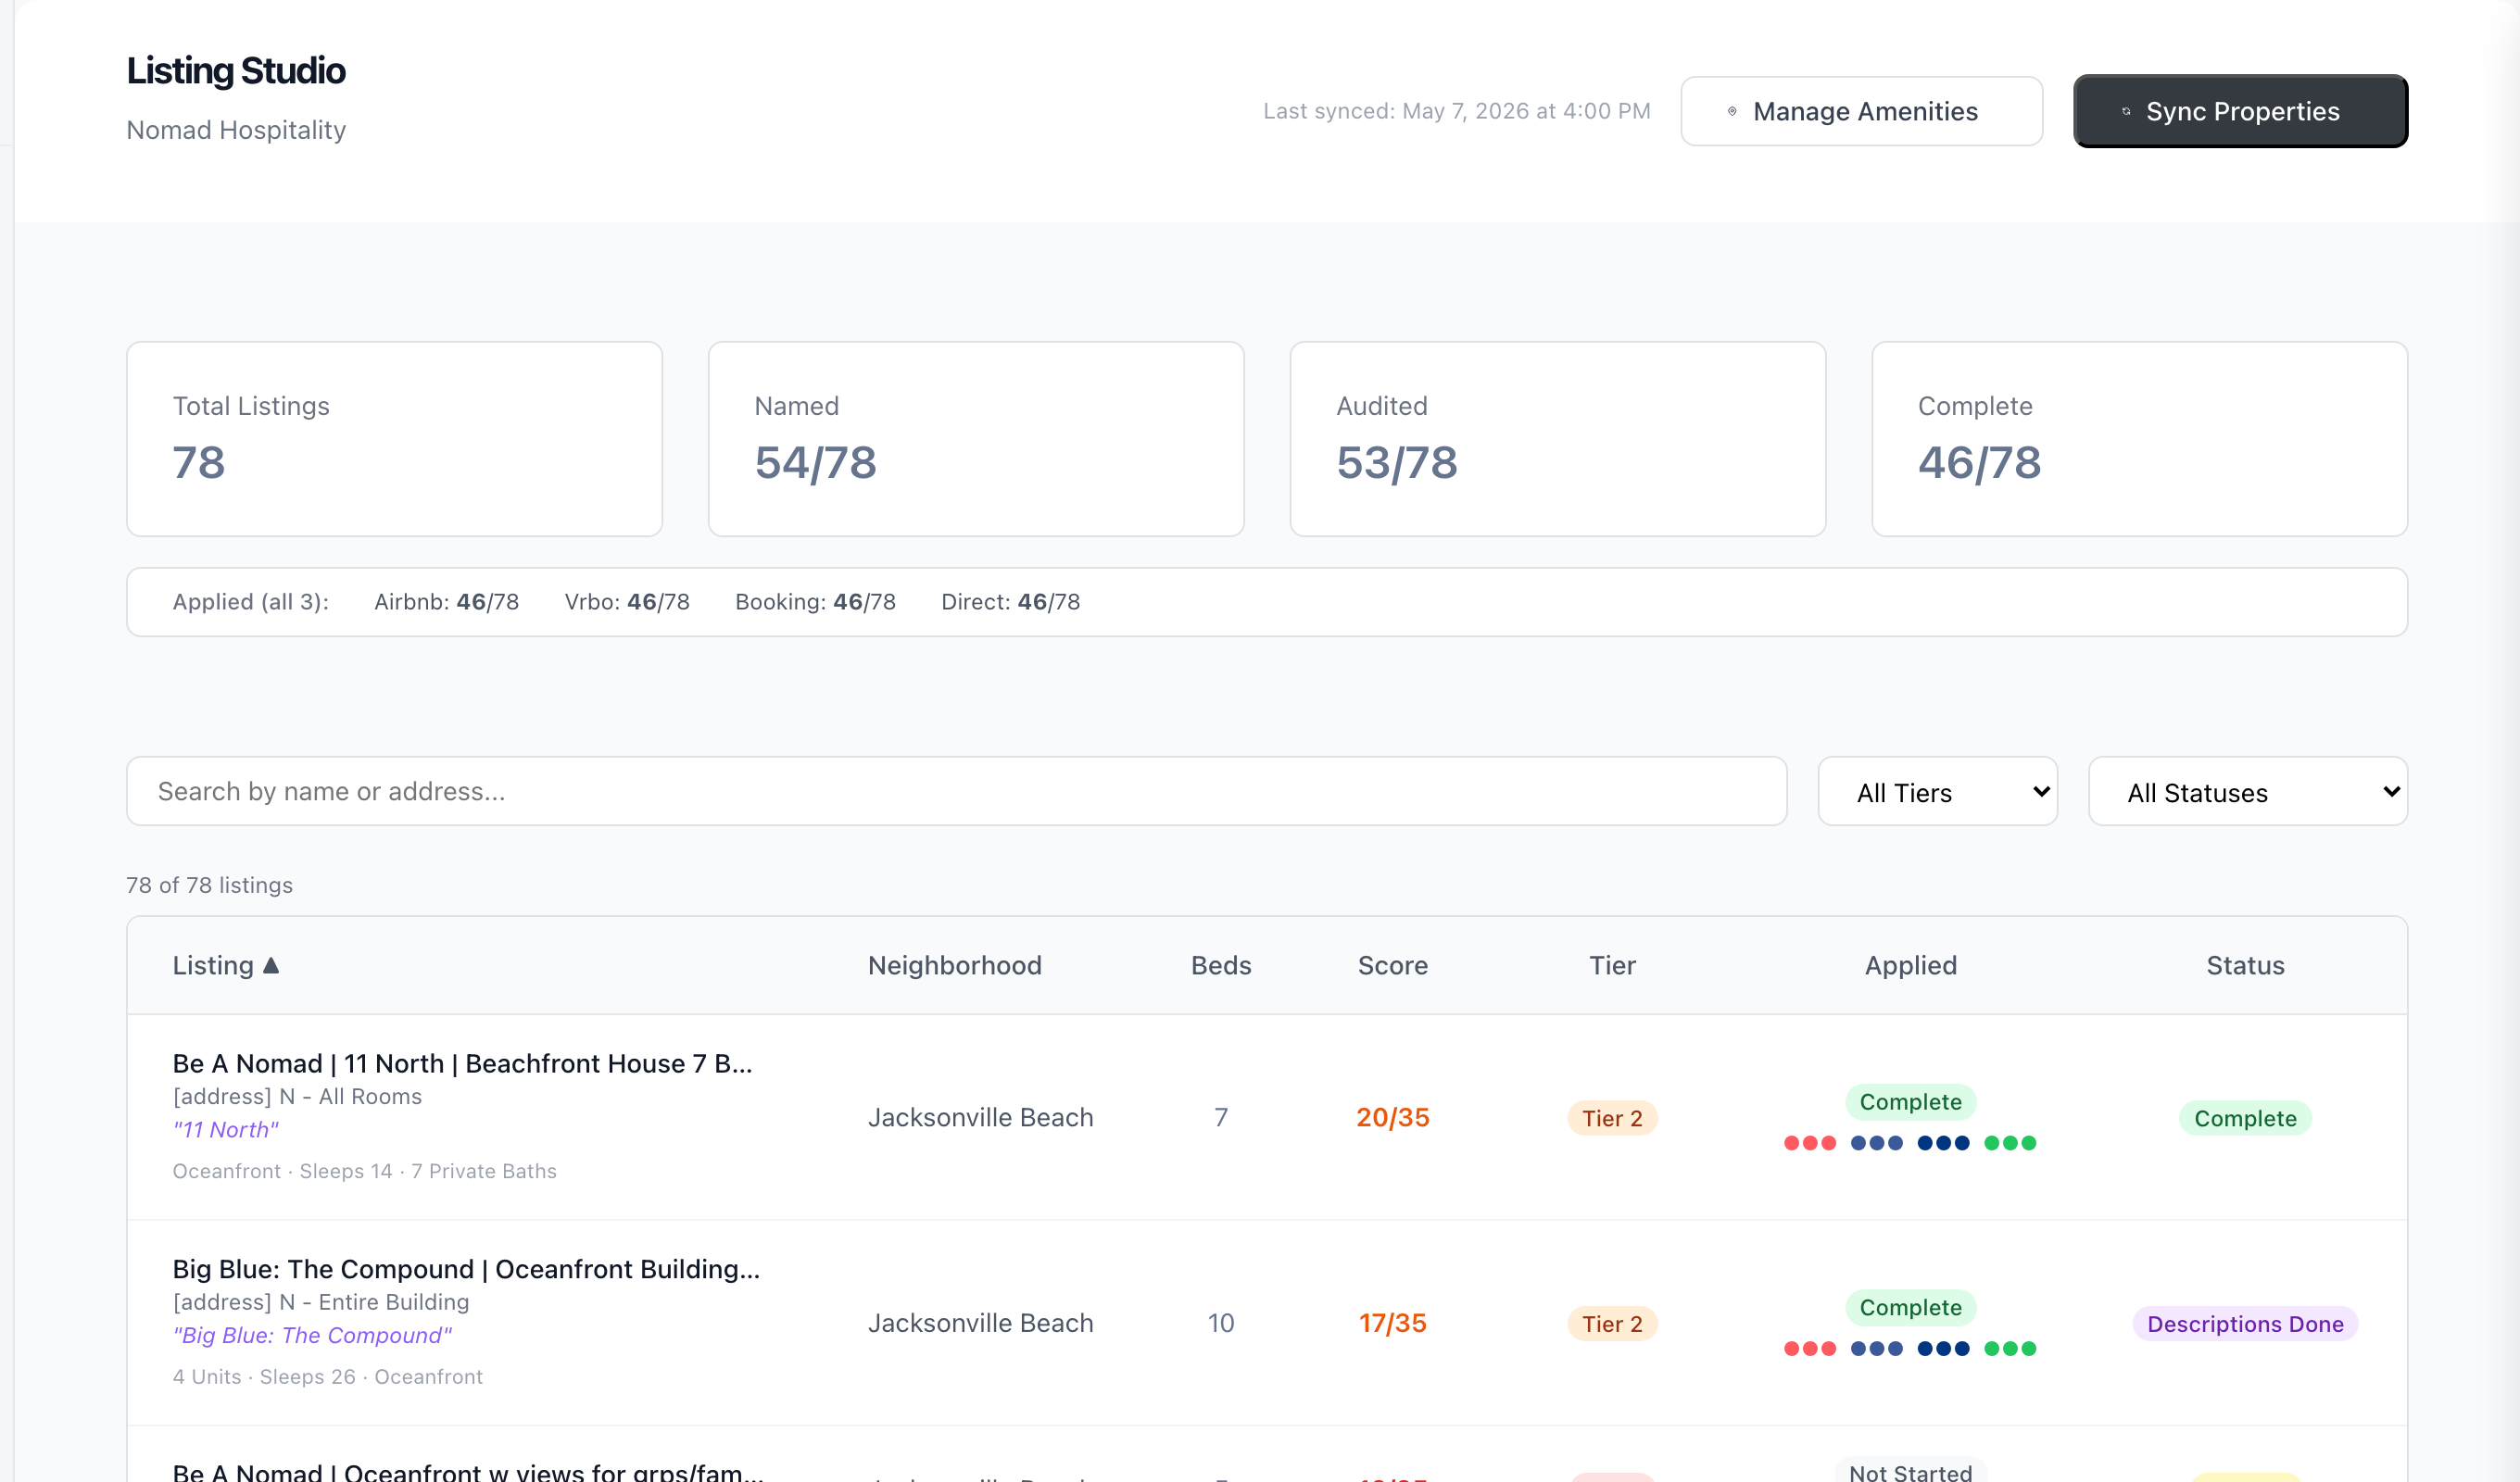Sort by the Tier column header
The image size is (2520, 1482).
pyautogui.click(x=1612, y=965)
